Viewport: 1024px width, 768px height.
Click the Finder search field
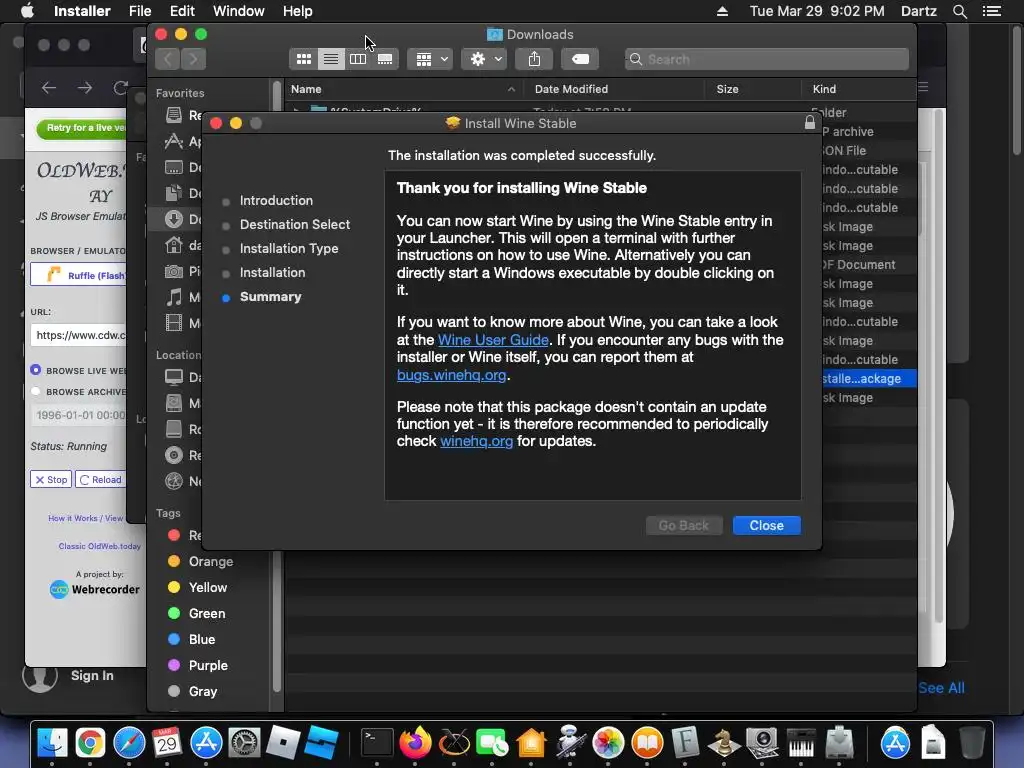point(767,59)
